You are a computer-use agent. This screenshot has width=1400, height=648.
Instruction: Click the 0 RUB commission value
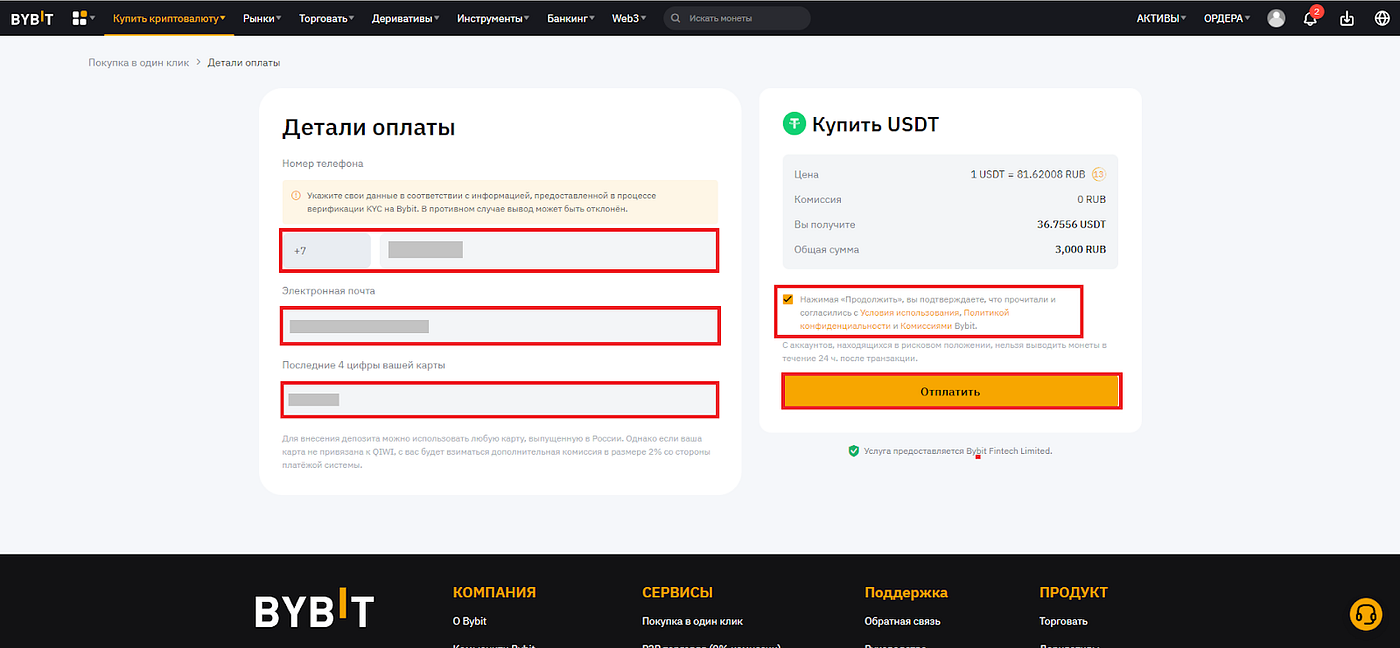(x=1091, y=199)
